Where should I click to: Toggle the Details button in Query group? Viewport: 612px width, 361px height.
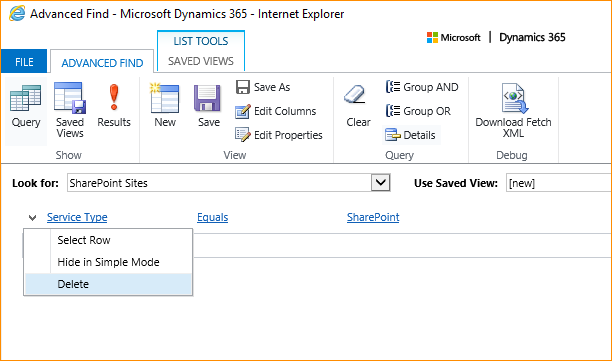[411, 135]
